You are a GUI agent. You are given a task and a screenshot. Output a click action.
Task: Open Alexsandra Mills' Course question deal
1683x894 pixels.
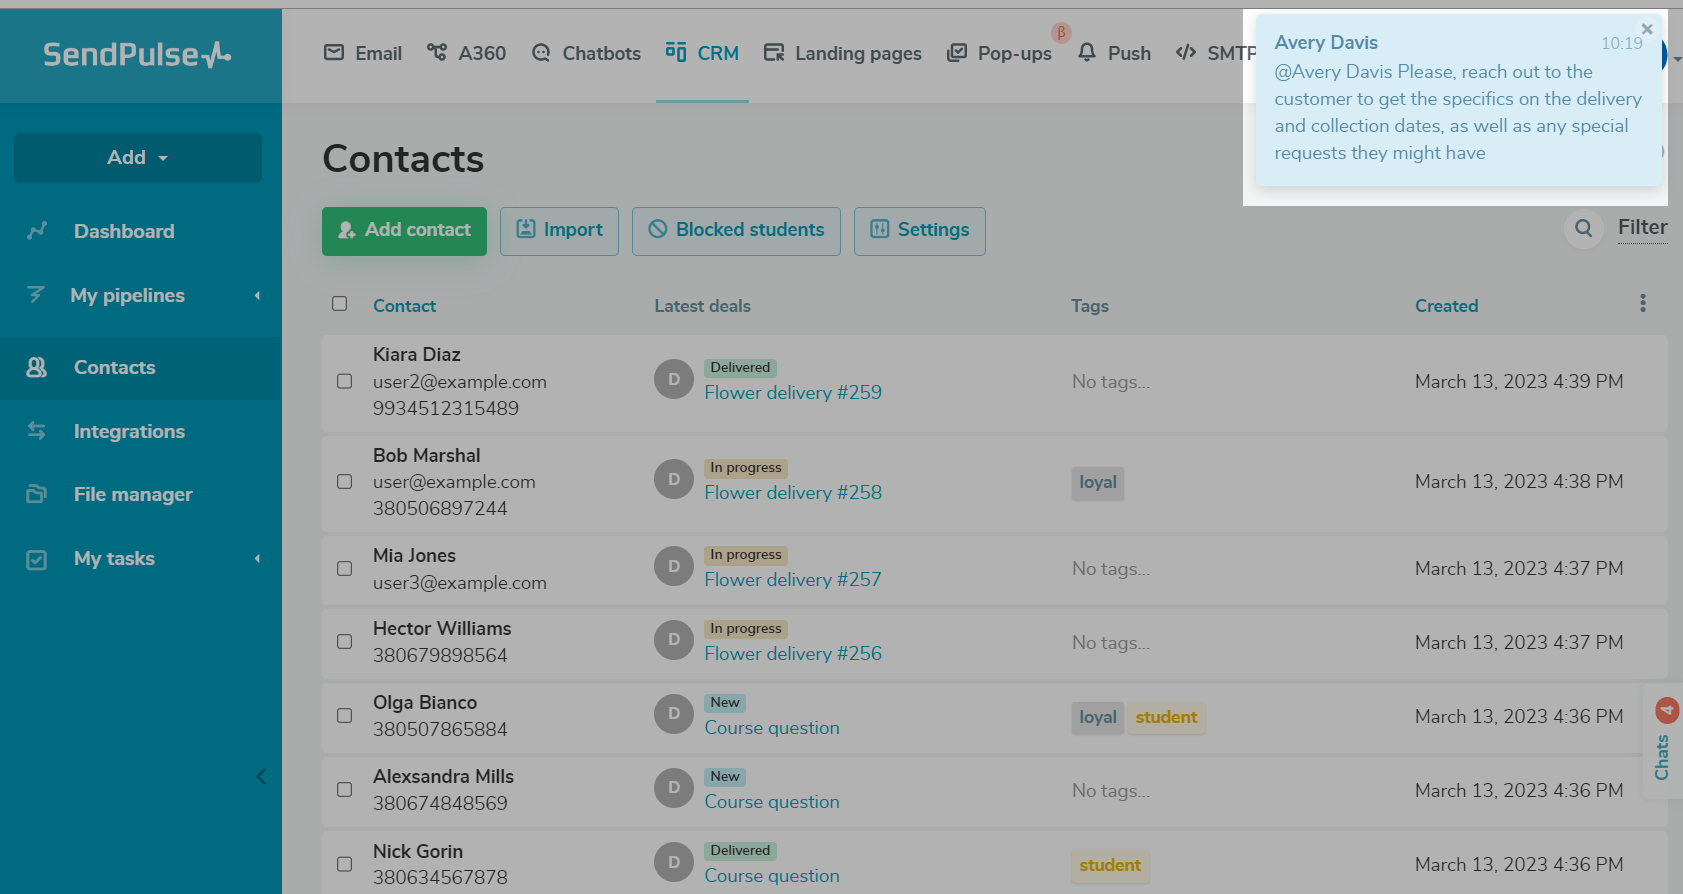[x=772, y=802]
